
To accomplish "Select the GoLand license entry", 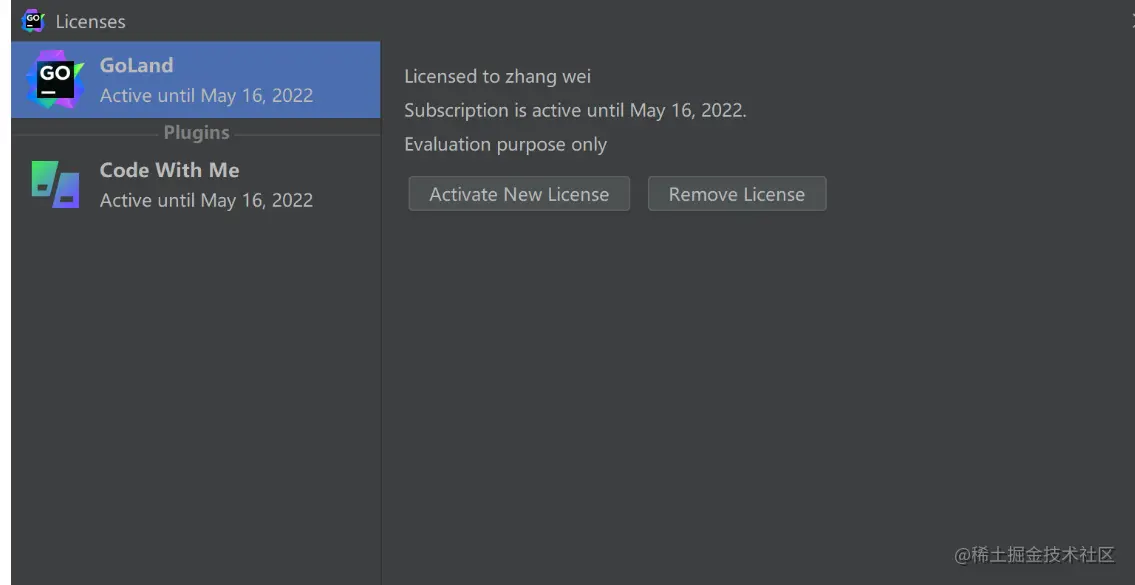I will pyautogui.click(x=195, y=80).
